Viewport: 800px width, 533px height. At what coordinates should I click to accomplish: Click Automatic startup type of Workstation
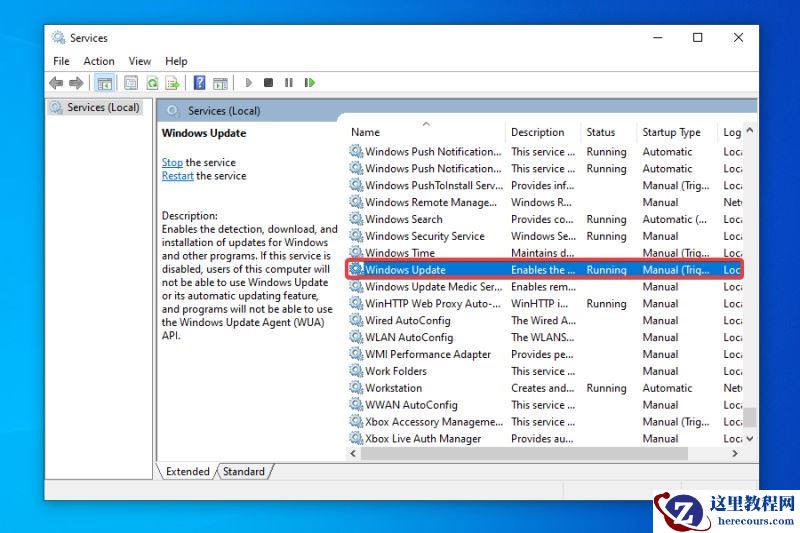(x=667, y=388)
